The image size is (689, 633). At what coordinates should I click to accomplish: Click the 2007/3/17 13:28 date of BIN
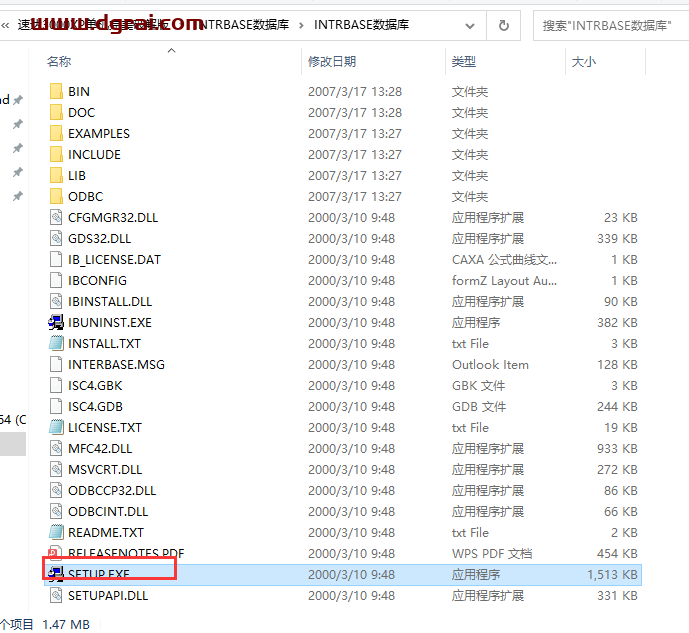355,91
